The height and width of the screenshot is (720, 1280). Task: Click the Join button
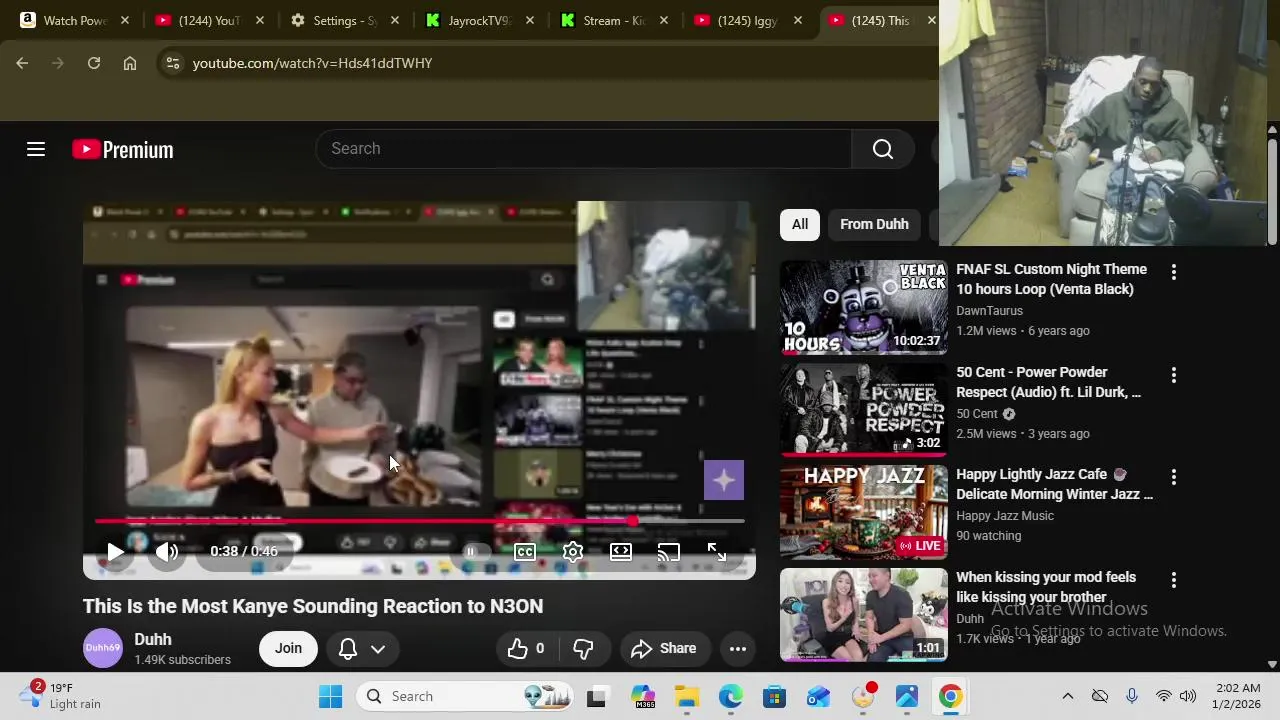tap(288, 648)
